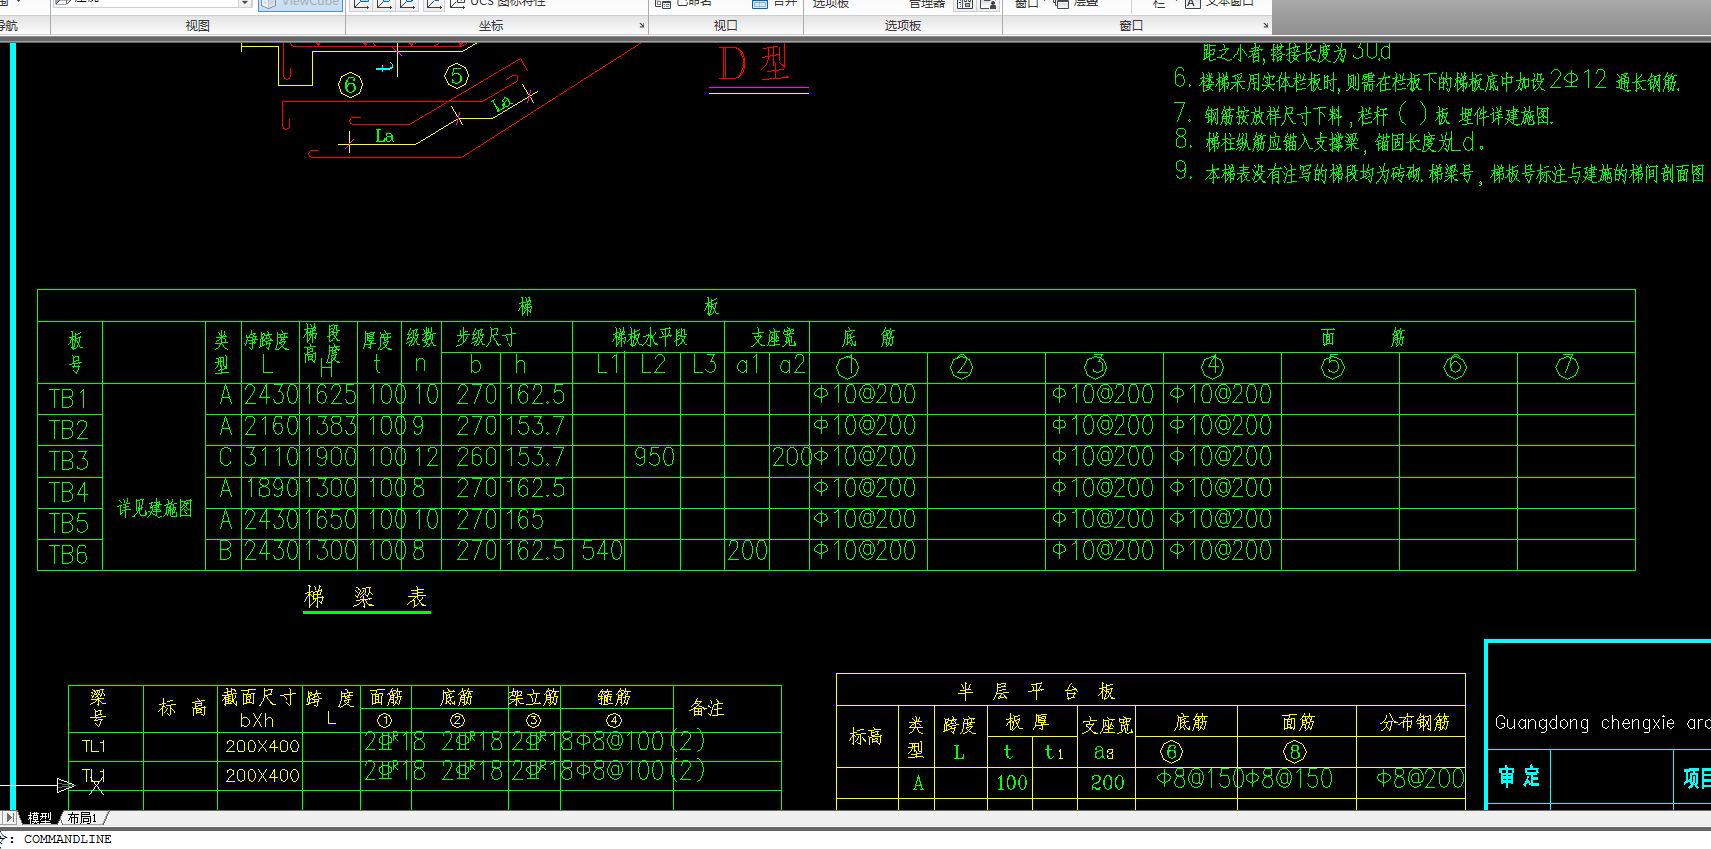The image size is (1711, 849).
Task: Open the 窗口 panel dialog launcher arrow
Action: pos(1265,26)
